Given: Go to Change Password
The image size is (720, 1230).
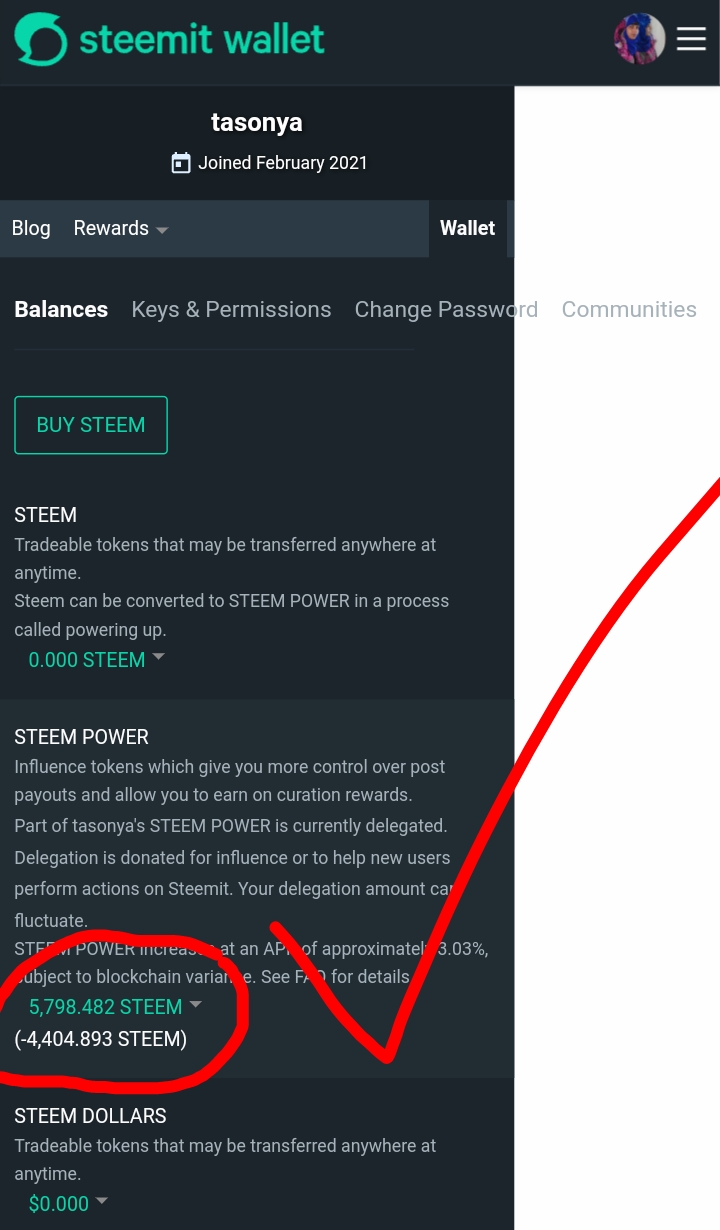Looking at the screenshot, I should (x=446, y=309).
